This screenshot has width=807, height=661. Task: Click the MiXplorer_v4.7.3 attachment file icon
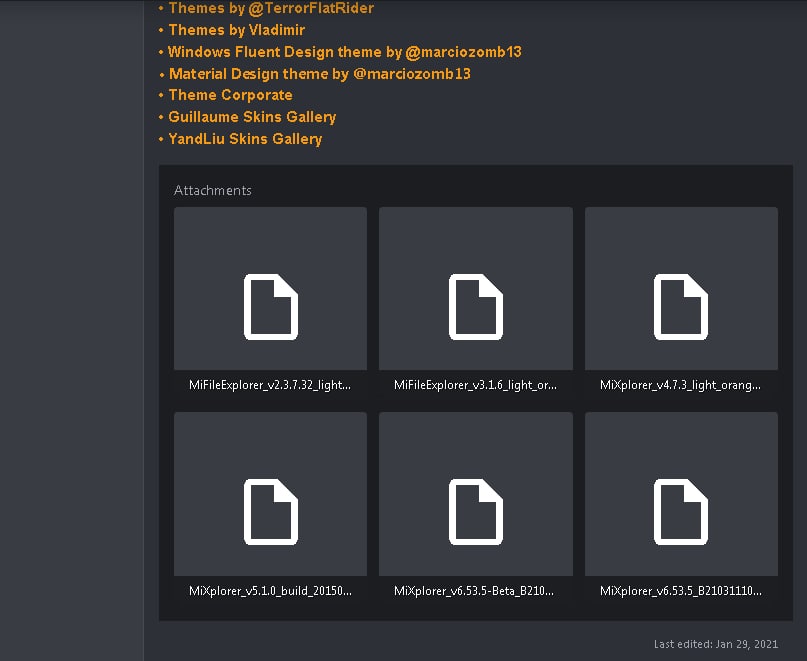coord(680,307)
